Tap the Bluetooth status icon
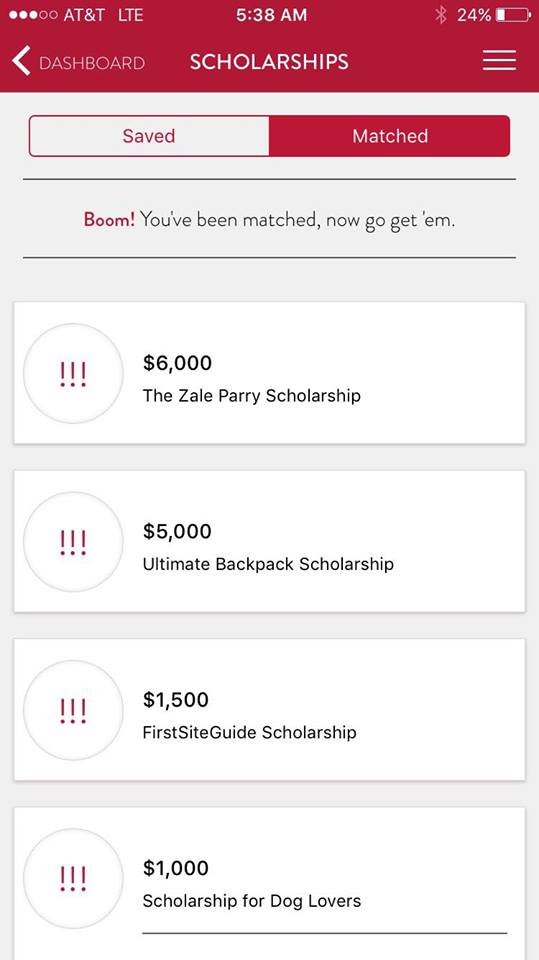539x960 pixels. (x=440, y=15)
